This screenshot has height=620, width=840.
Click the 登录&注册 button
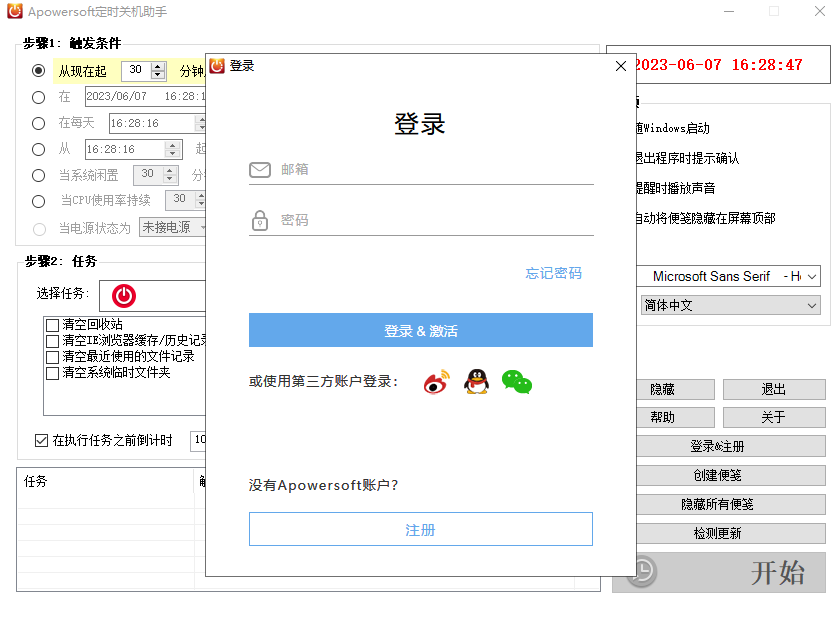tap(731, 446)
